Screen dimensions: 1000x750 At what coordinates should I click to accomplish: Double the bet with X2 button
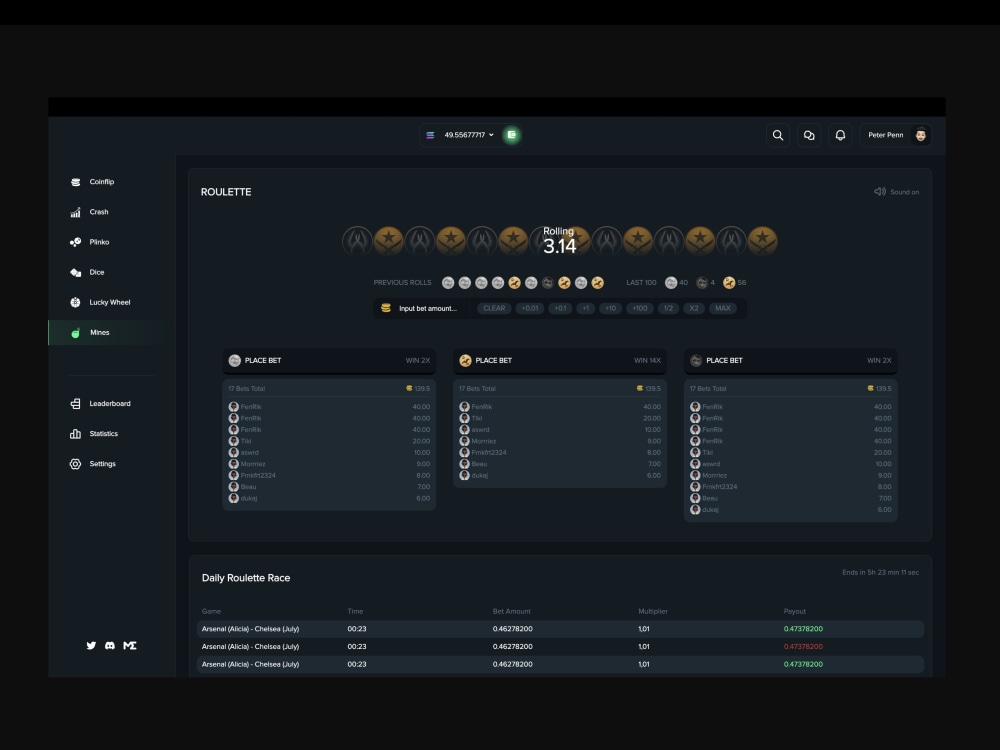point(694,309)
